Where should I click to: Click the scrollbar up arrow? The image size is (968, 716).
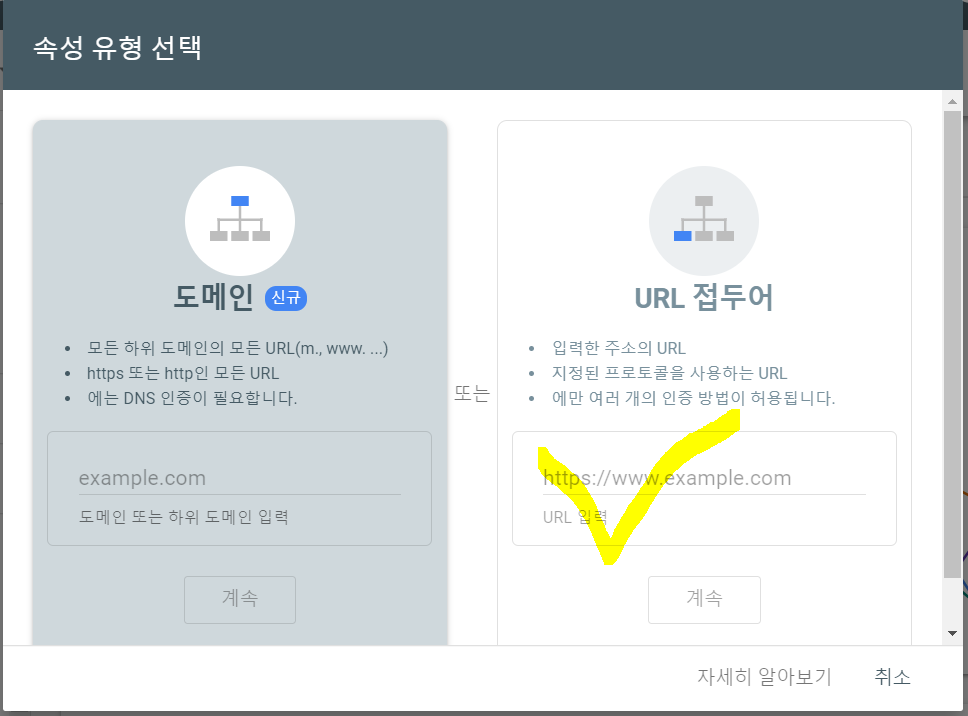click(x=952, y=101)
